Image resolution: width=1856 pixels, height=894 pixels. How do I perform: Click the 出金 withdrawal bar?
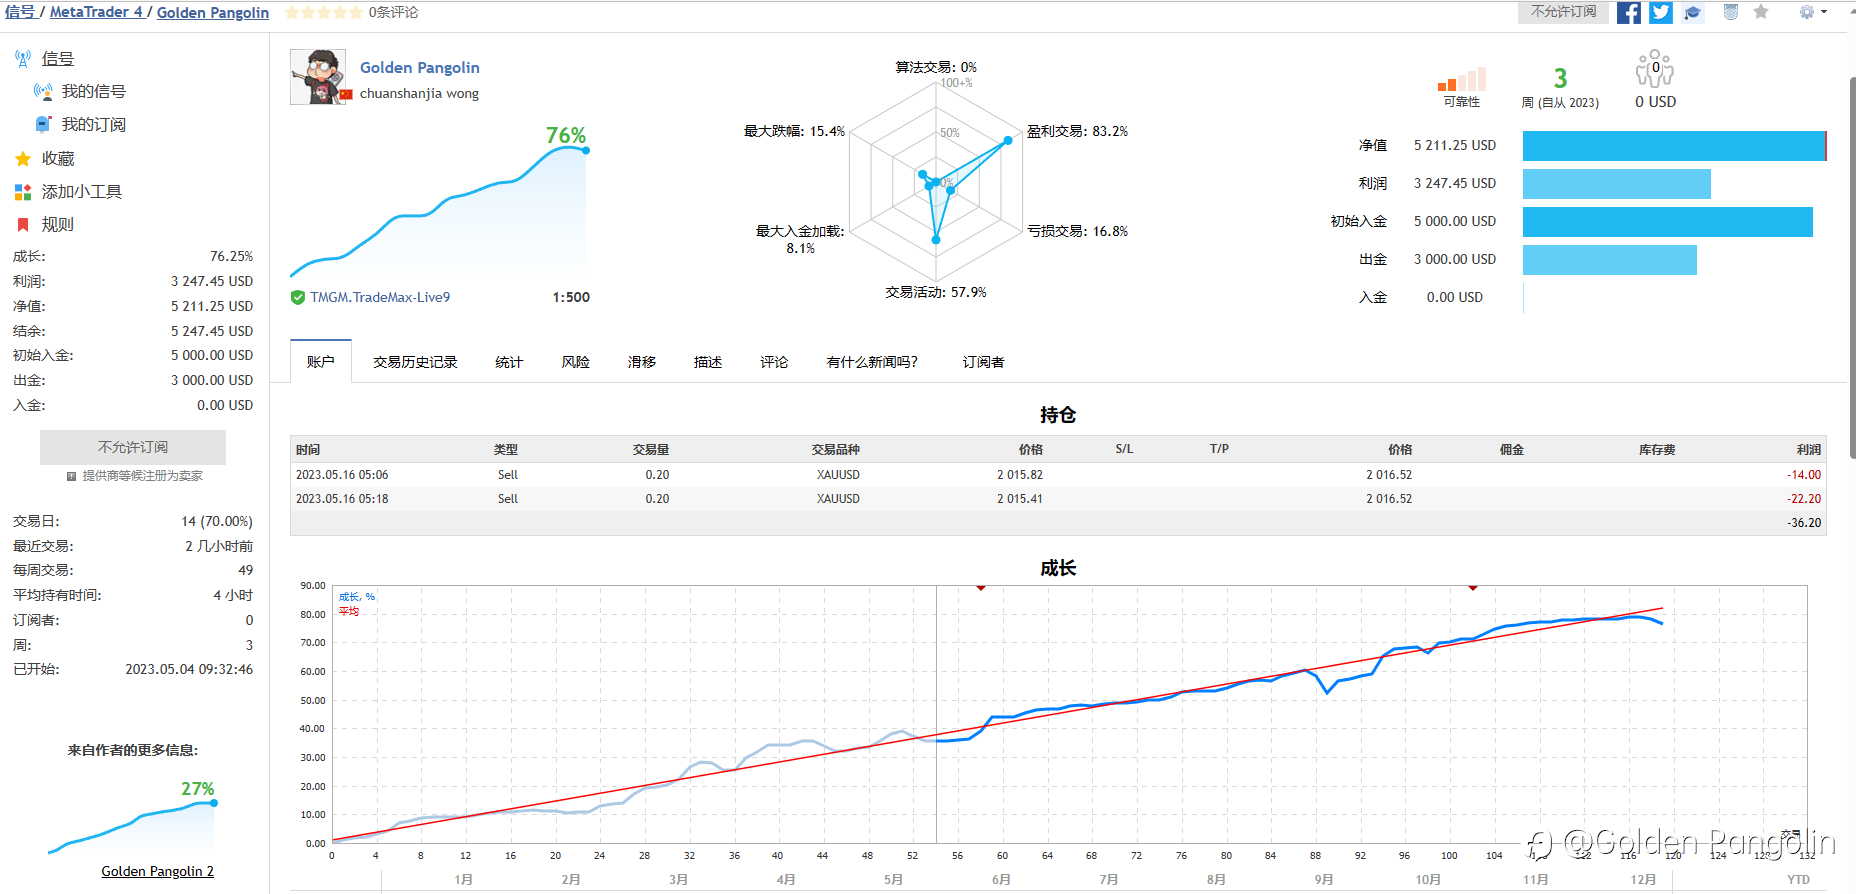click(x=1610, y=260)
